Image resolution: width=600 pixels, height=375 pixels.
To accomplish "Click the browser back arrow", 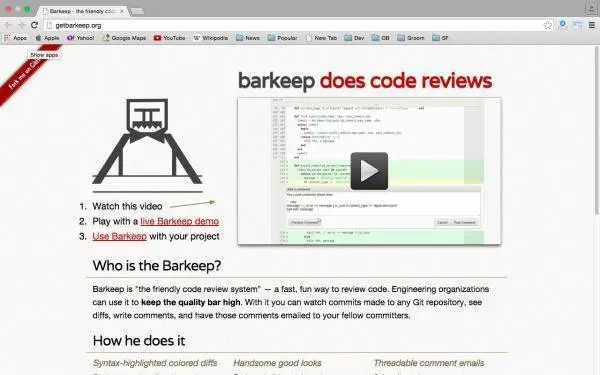I will 8,25.
